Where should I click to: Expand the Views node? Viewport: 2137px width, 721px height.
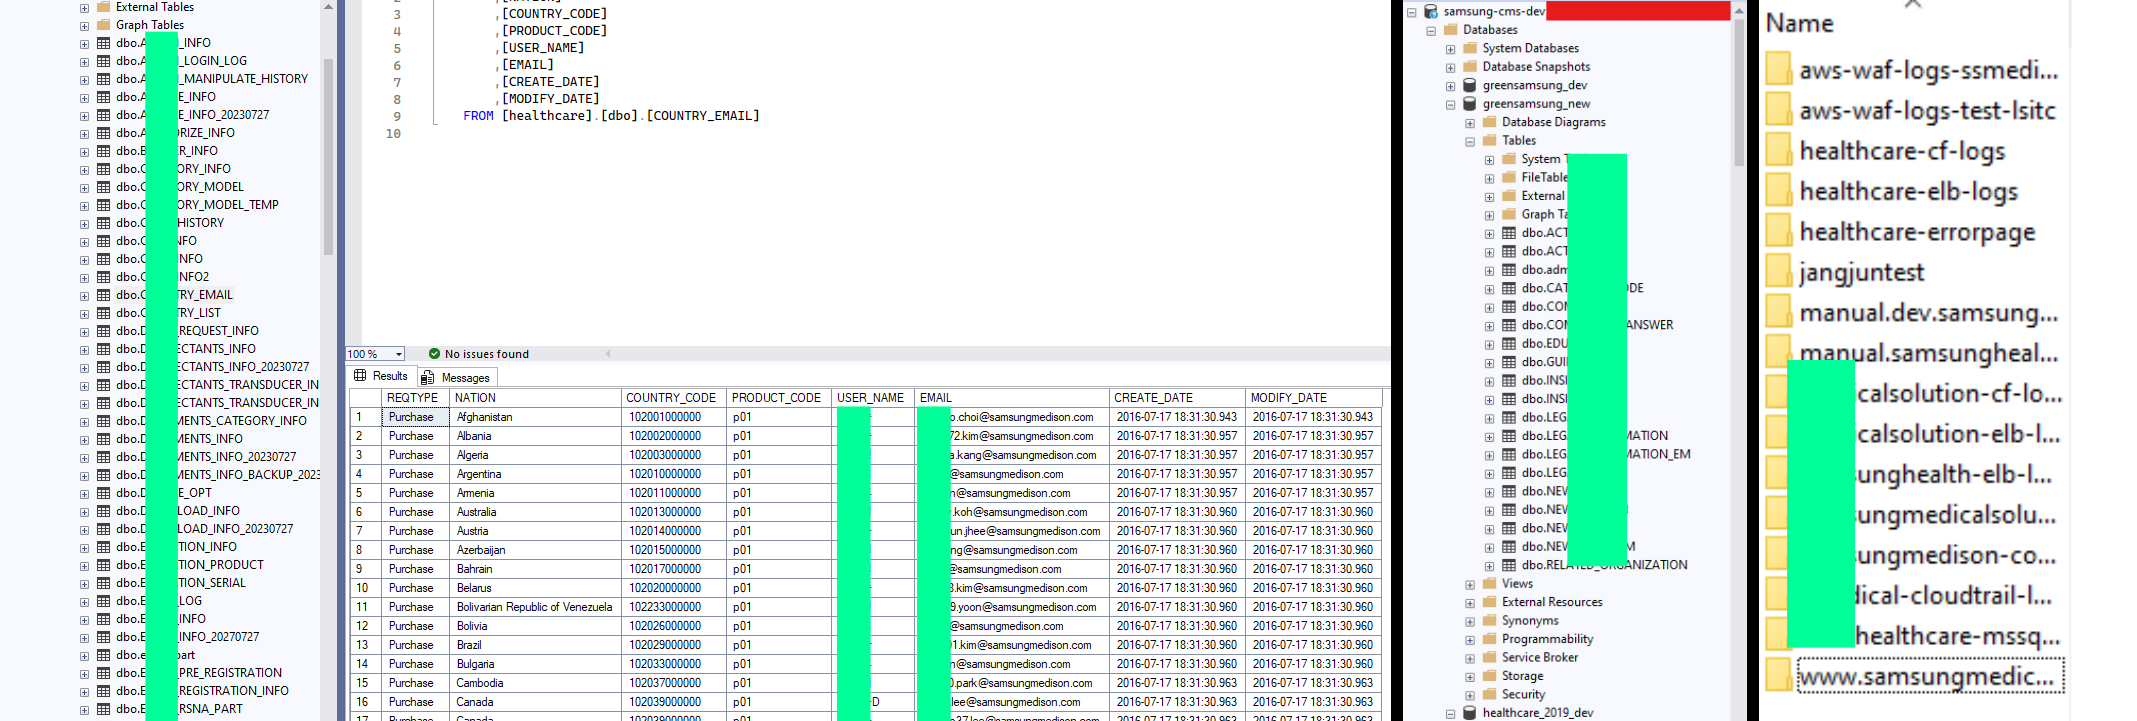pos(1470,584)
